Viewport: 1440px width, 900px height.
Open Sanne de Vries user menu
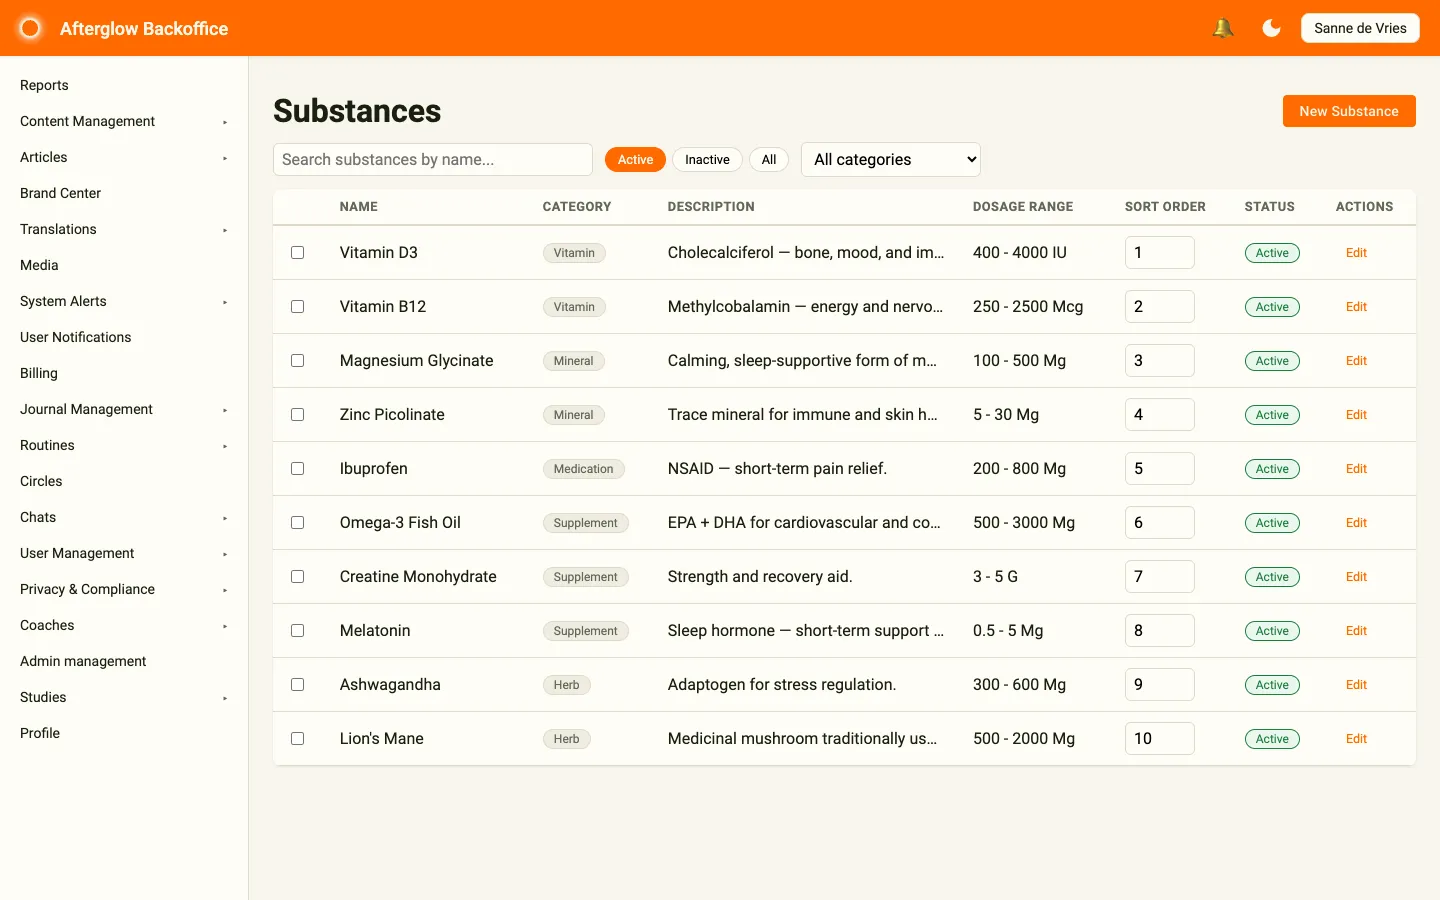1360,28
